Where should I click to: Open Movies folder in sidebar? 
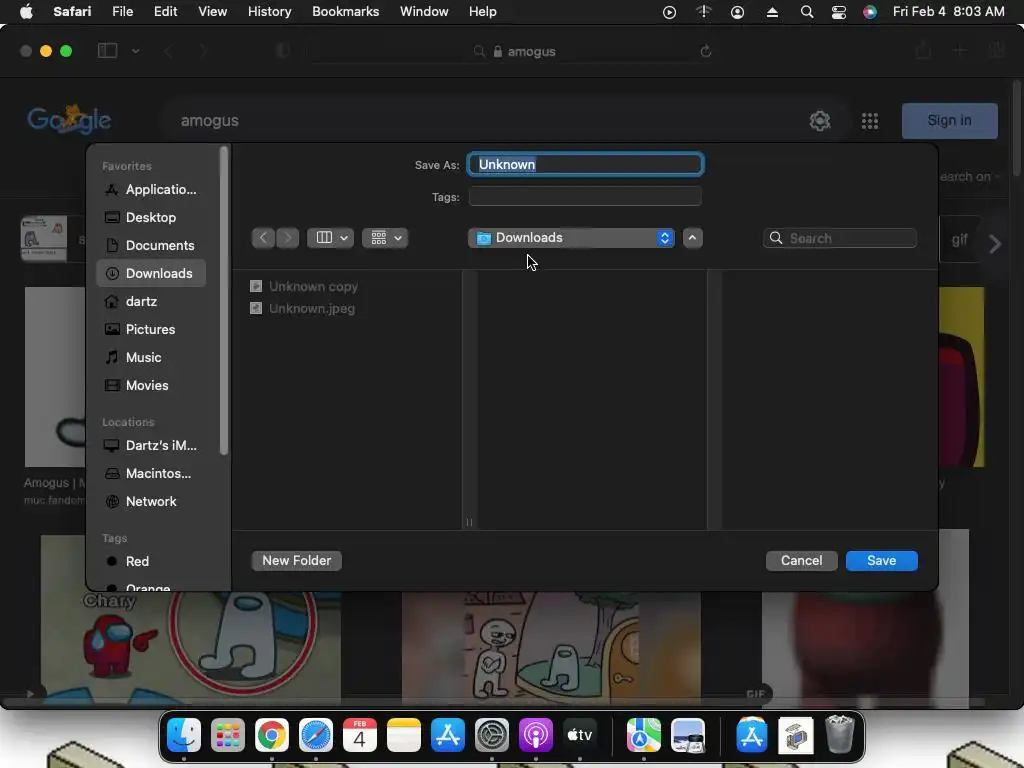(x=151, y=386)
